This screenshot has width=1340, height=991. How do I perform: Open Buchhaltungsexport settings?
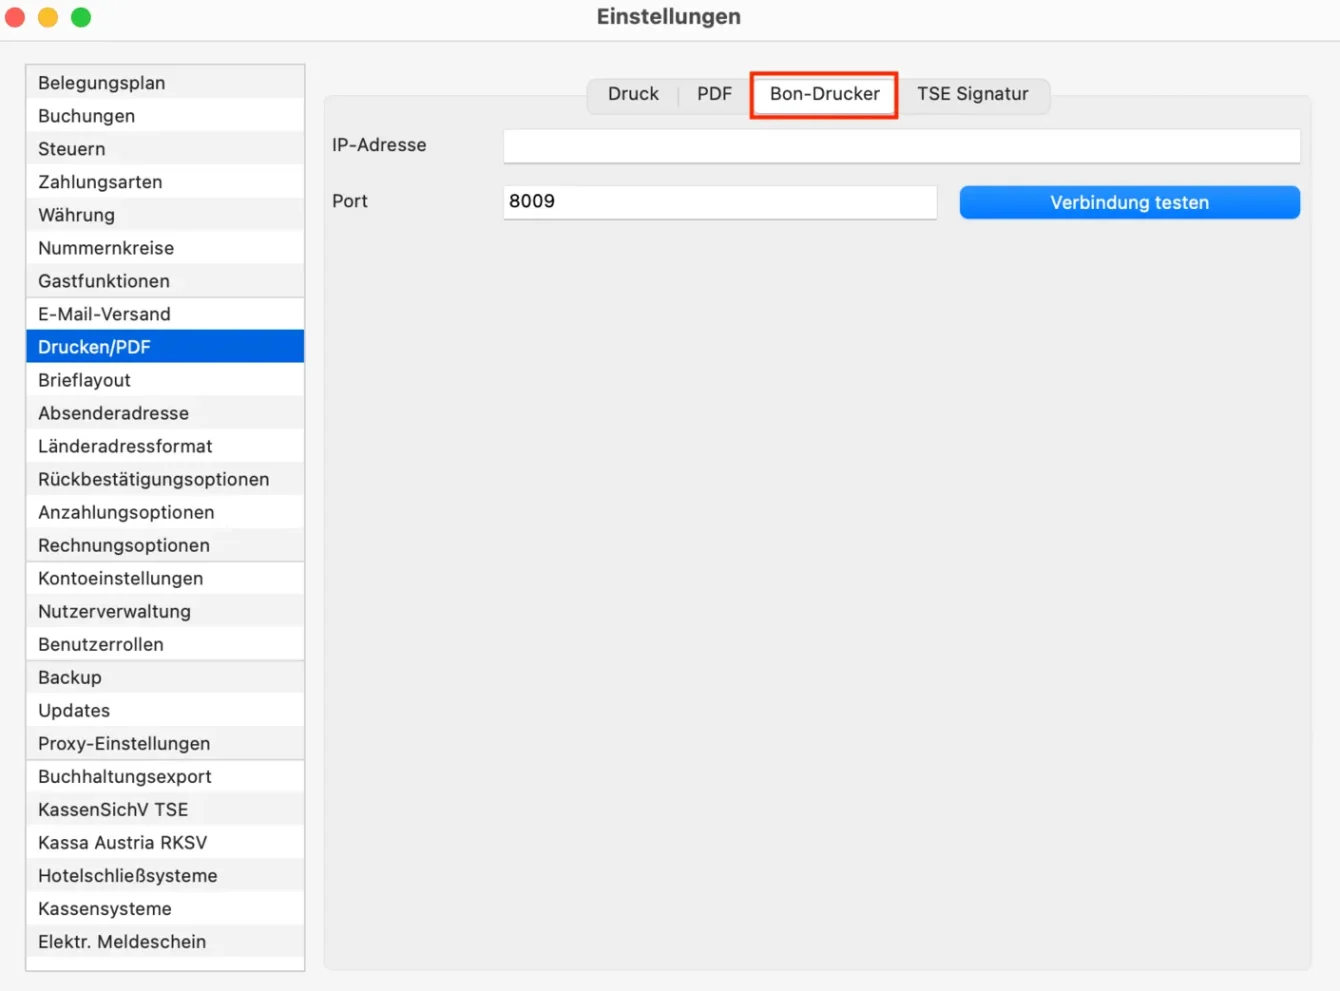(x=165, y=776)
